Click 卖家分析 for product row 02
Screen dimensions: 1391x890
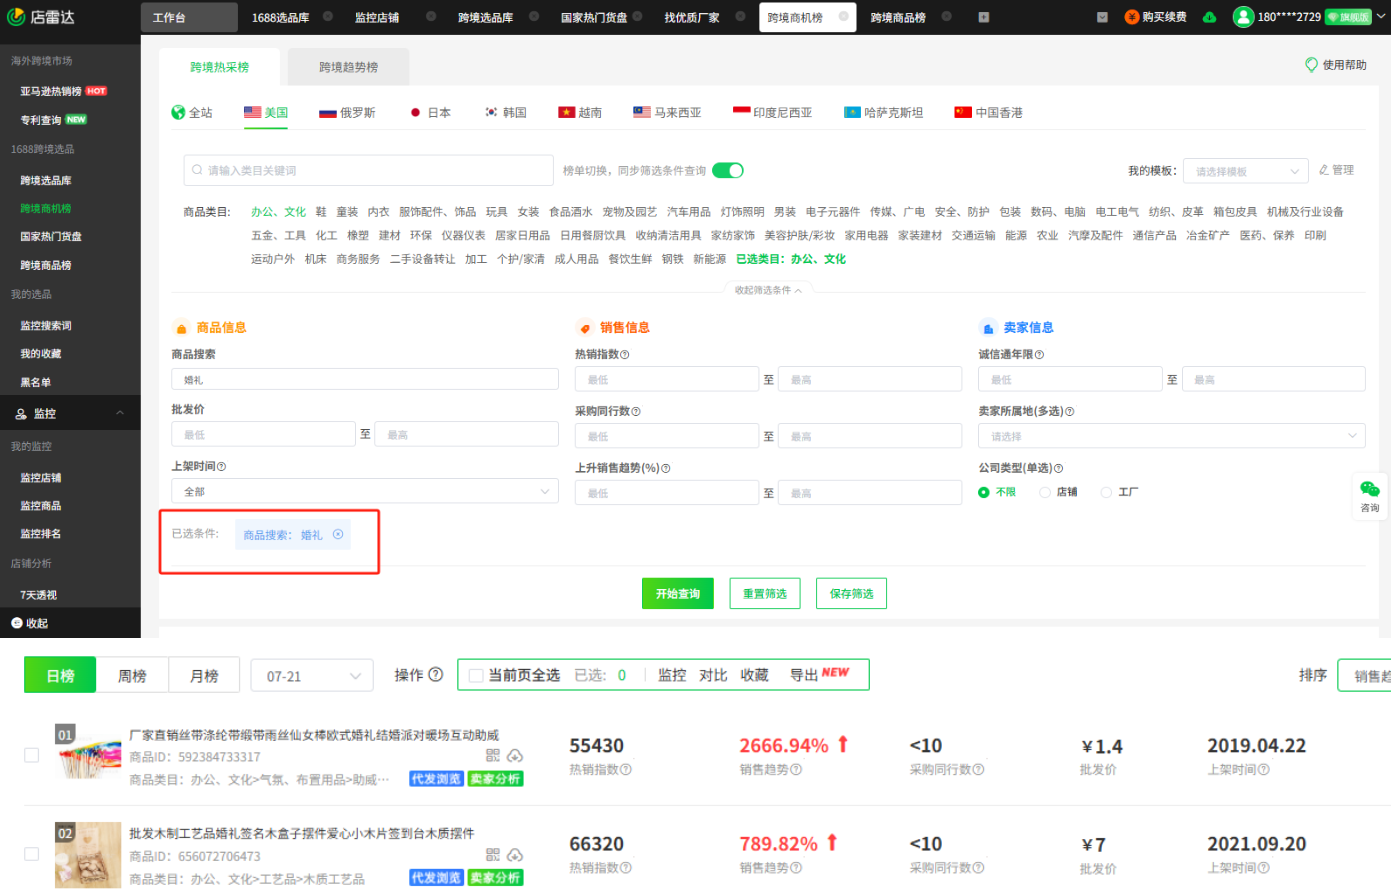click(496, 878)
